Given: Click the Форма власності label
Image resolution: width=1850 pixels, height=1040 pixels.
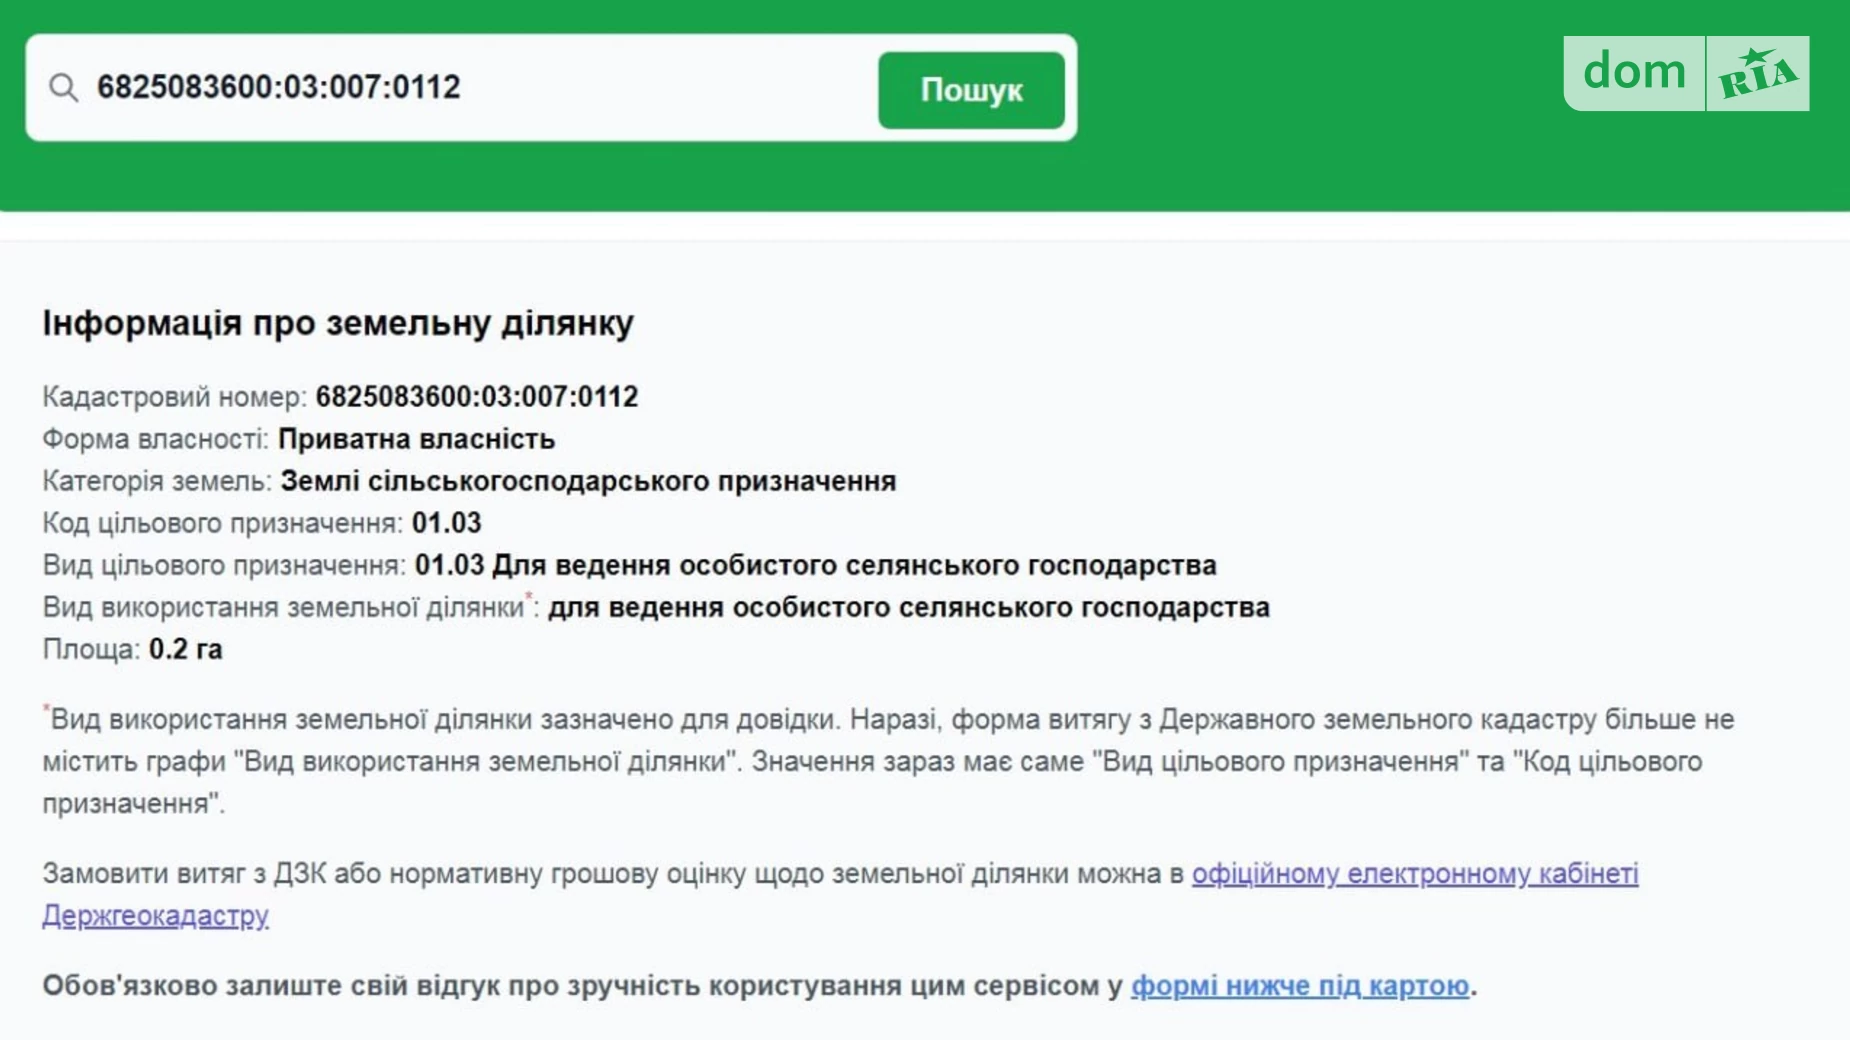Looking at the screenshot, I should pos(155,439).
